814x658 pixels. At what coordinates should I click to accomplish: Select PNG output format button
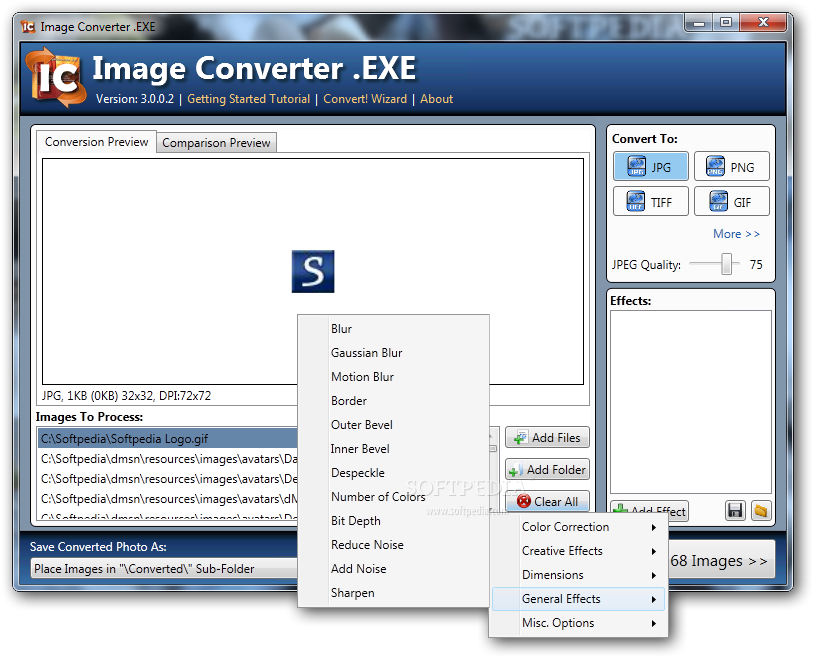(731, 166)
